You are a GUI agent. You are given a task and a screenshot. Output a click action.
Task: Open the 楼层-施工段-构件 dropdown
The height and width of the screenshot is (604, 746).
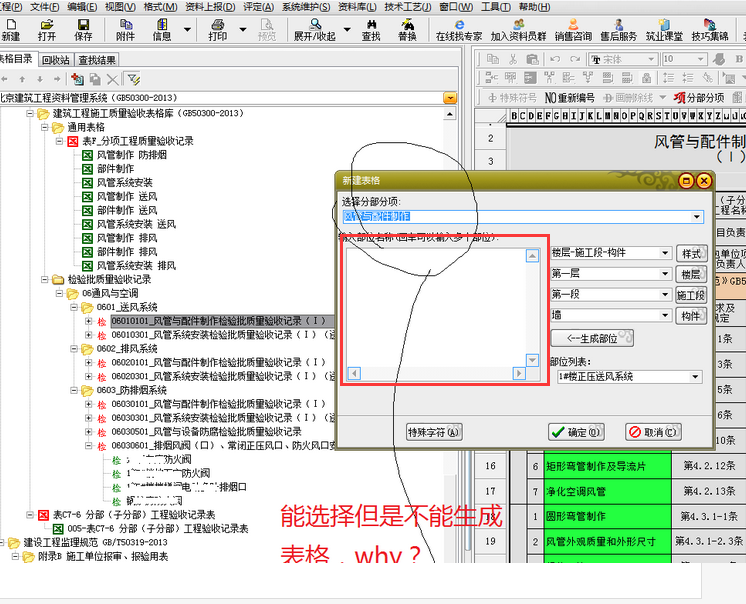pyautogui.click(x=666, y=253)
